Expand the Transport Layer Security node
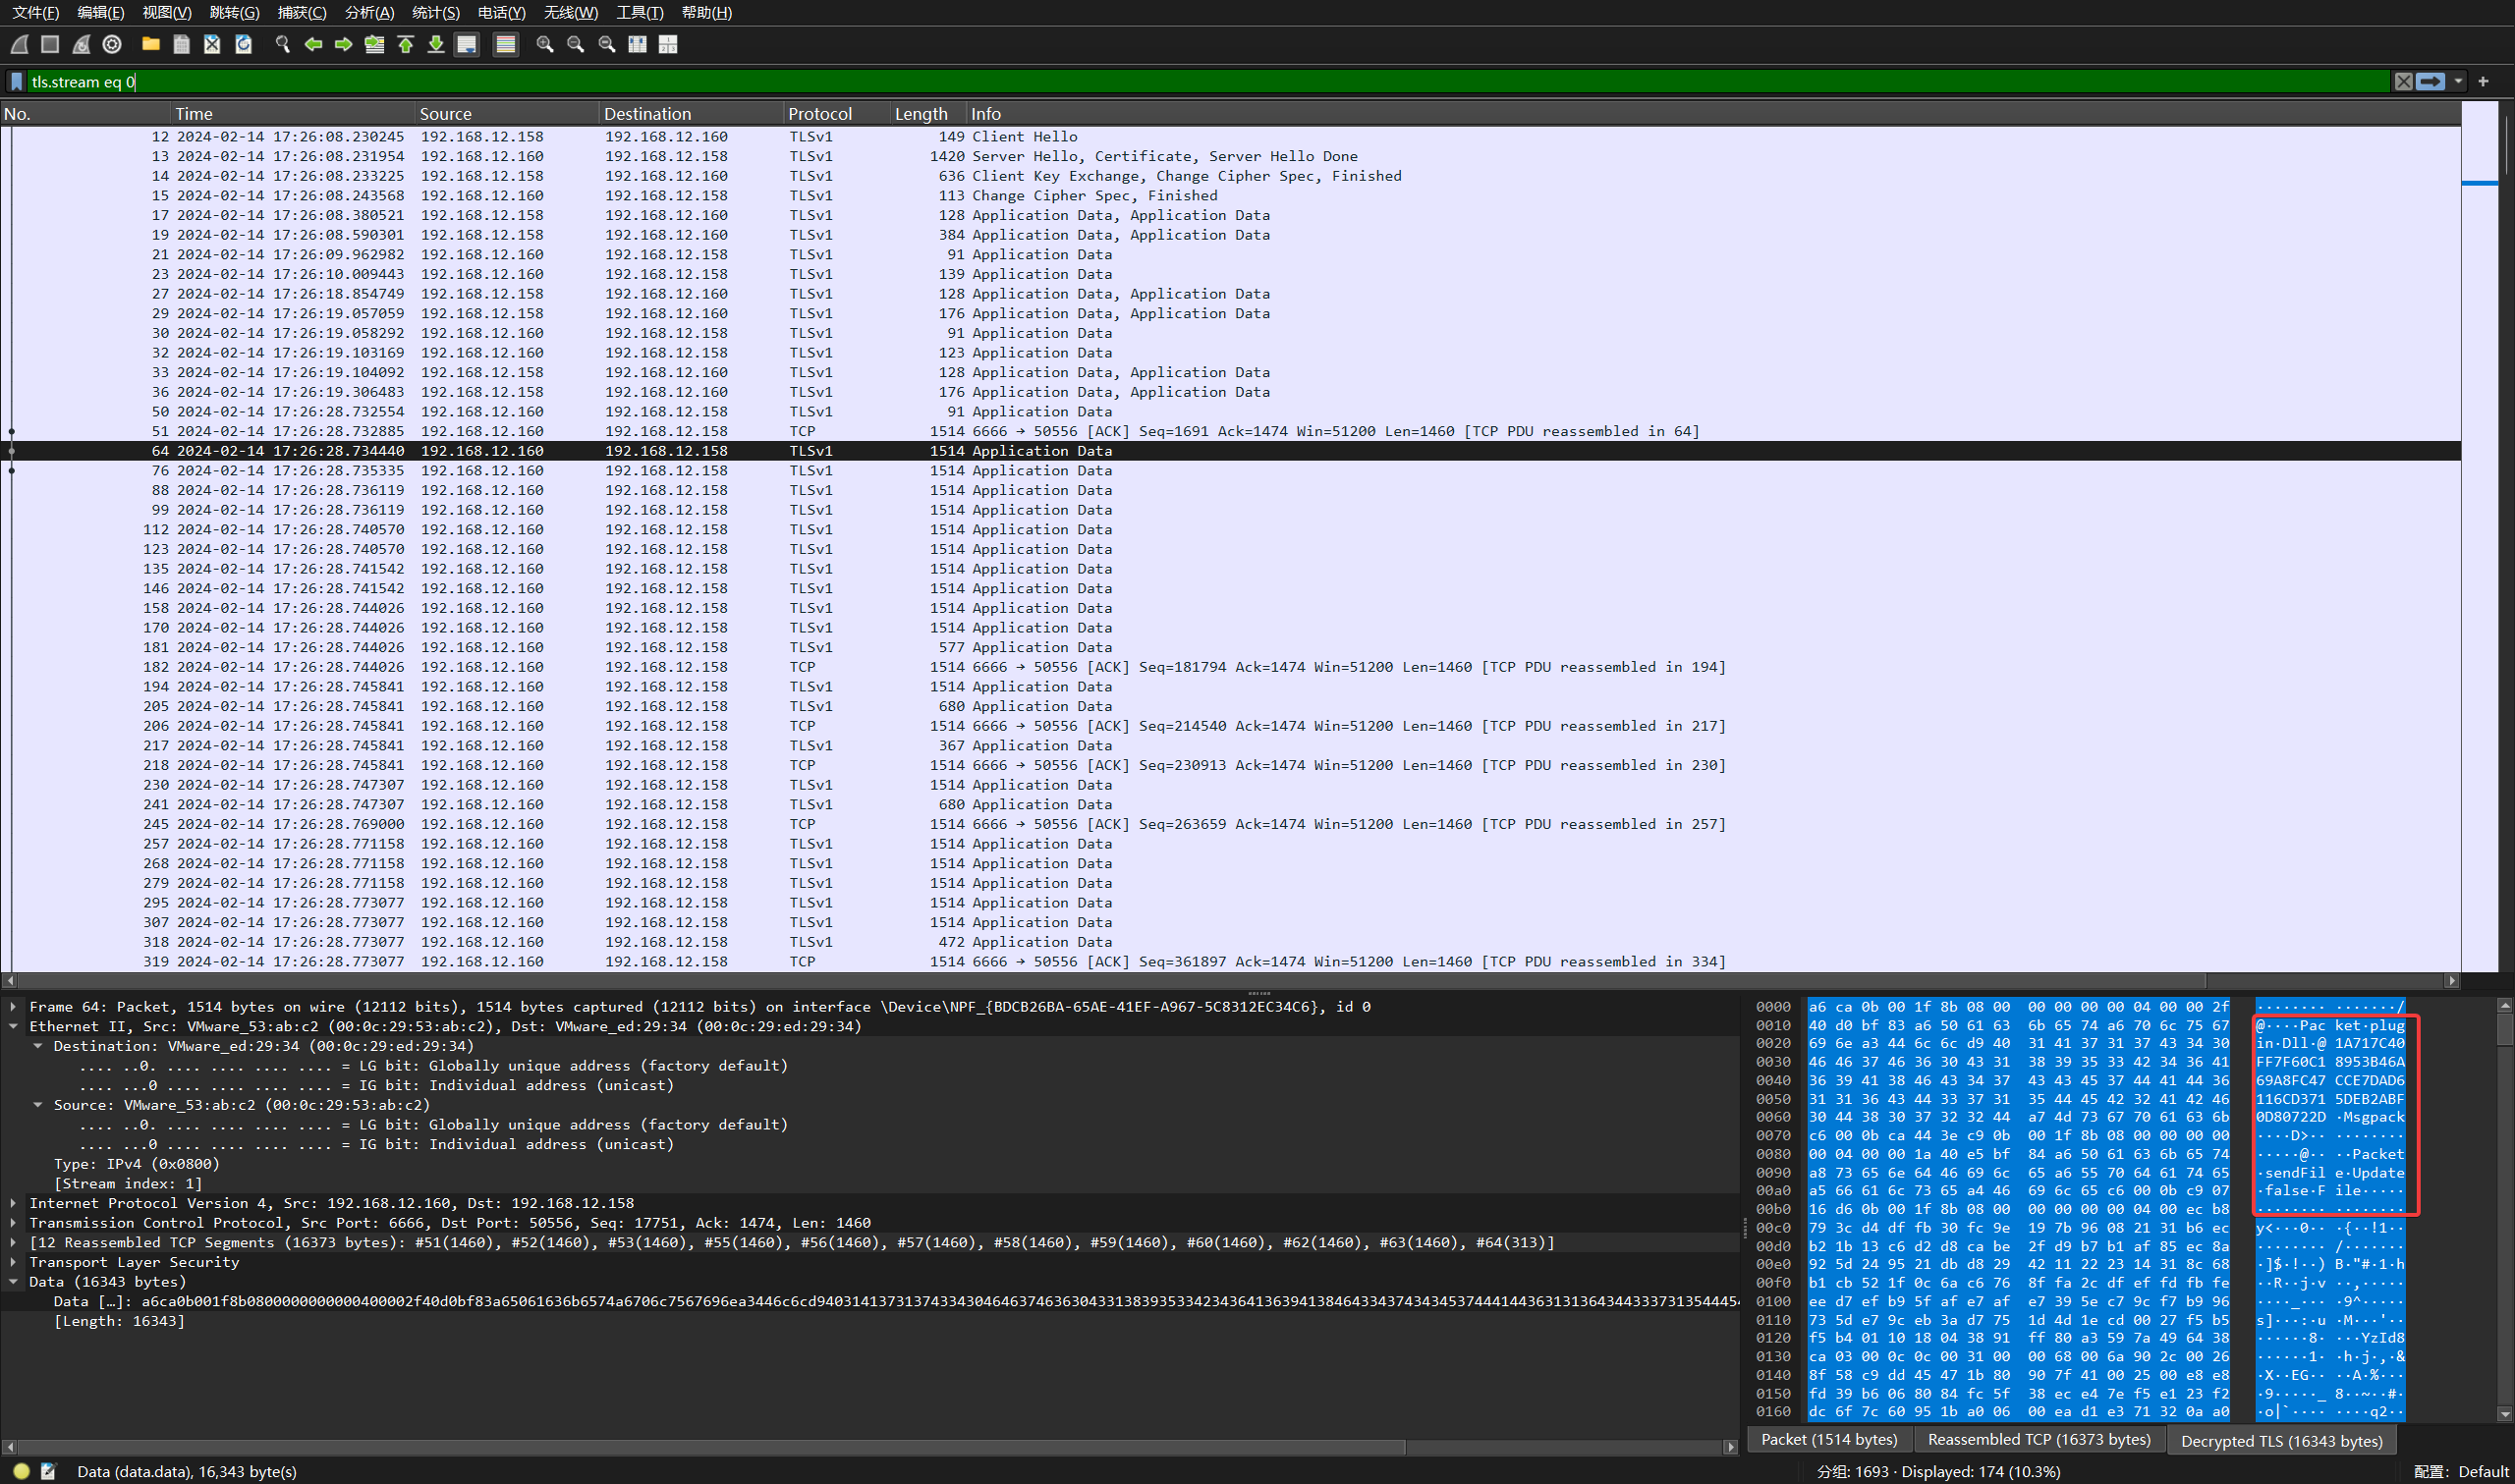Screen dimensions: 2515x1484 tap(13, 1262)
